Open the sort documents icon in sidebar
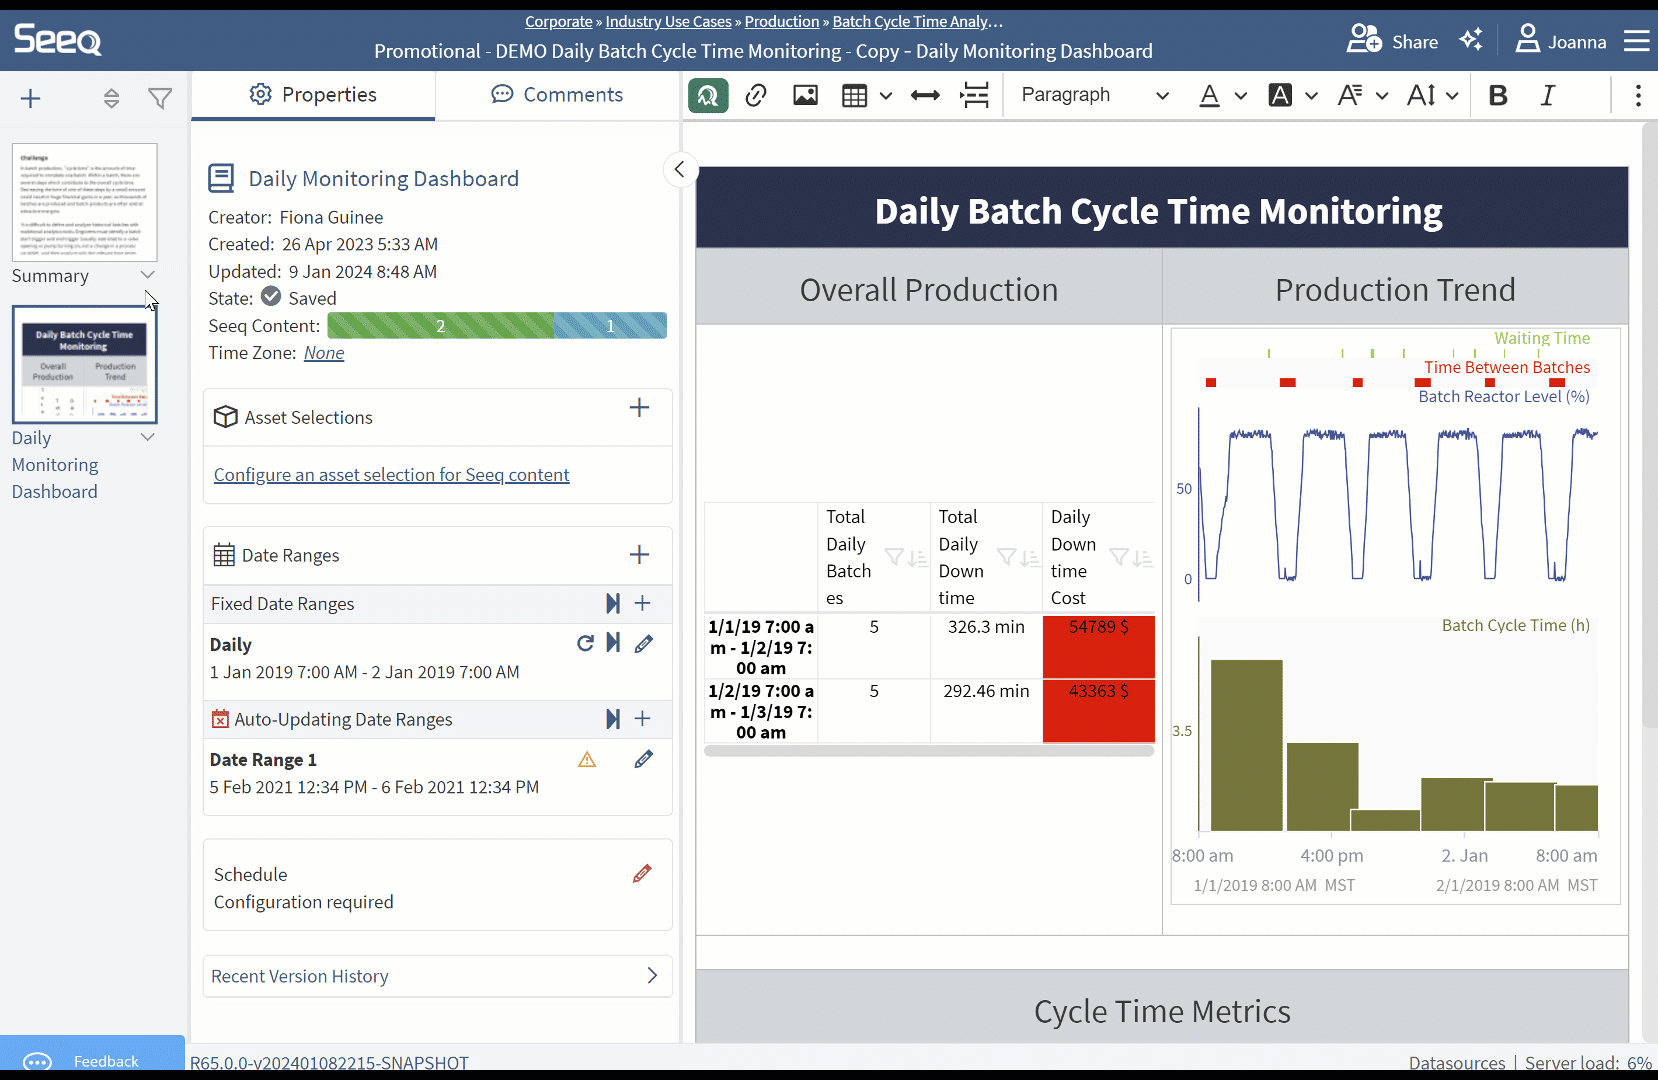 pos(111,98)
